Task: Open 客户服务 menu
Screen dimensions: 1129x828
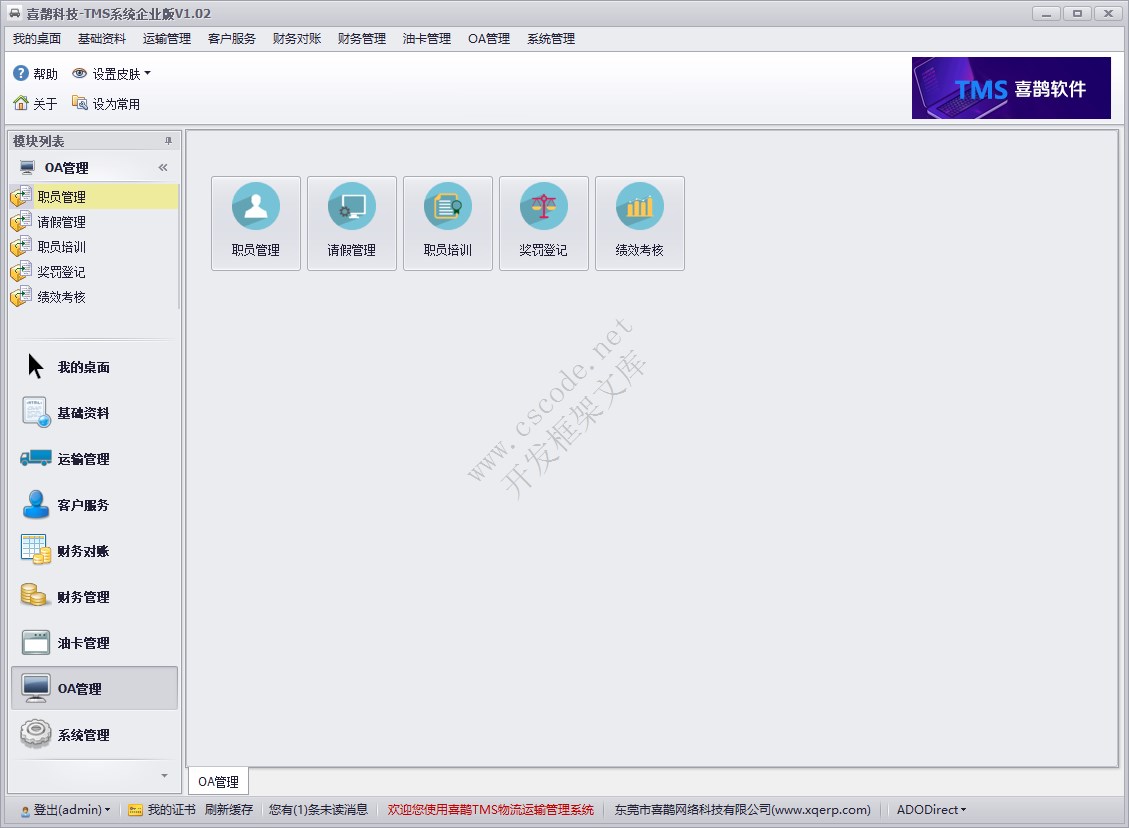Action: tap(232, 39)
